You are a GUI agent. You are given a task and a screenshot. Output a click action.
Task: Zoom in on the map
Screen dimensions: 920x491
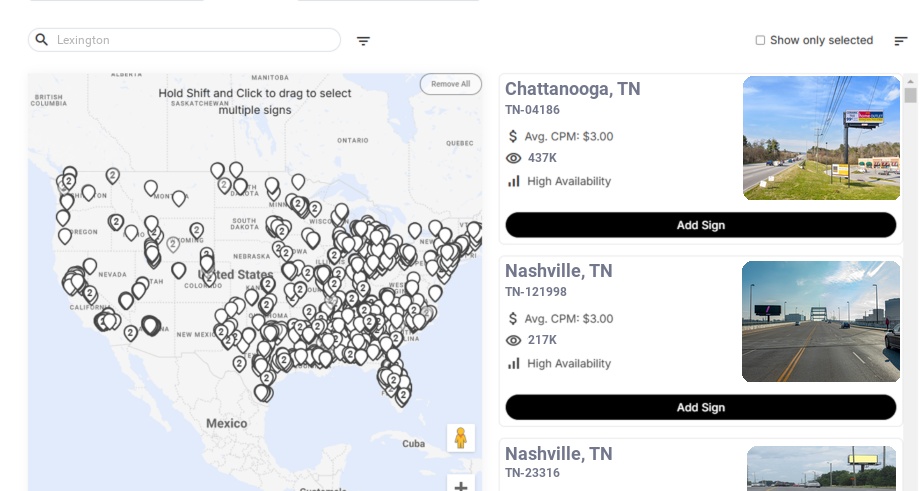pyautogui.click(x=460, y=486)
